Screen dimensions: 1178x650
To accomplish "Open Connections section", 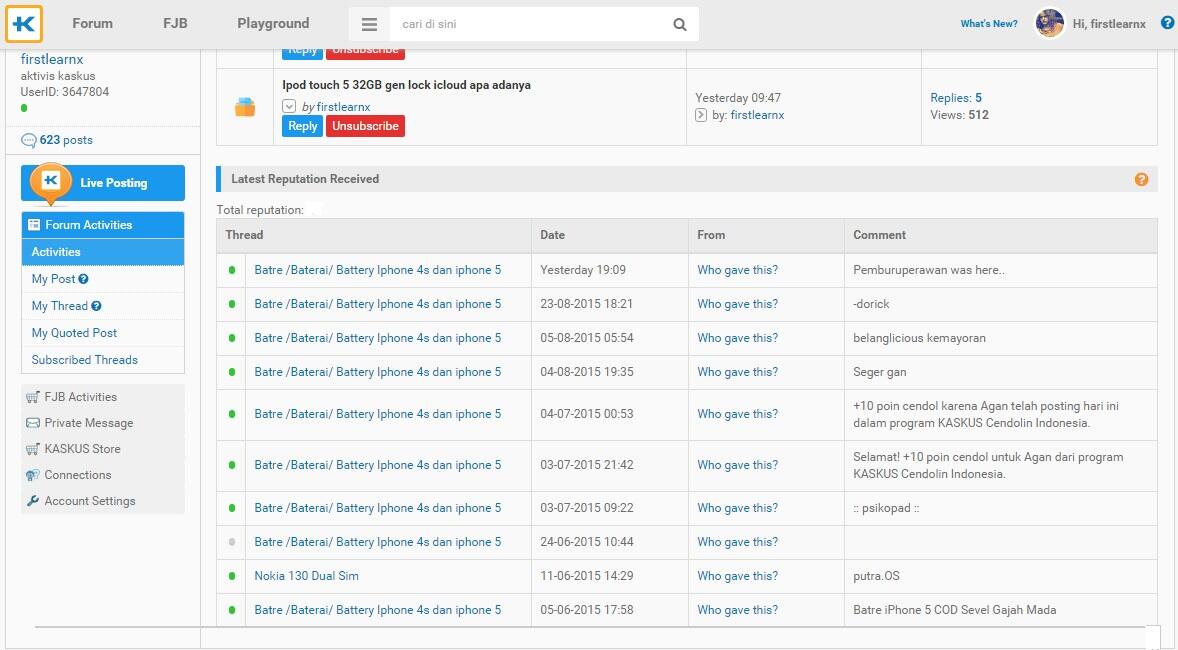I will click(x=103, y=475).
